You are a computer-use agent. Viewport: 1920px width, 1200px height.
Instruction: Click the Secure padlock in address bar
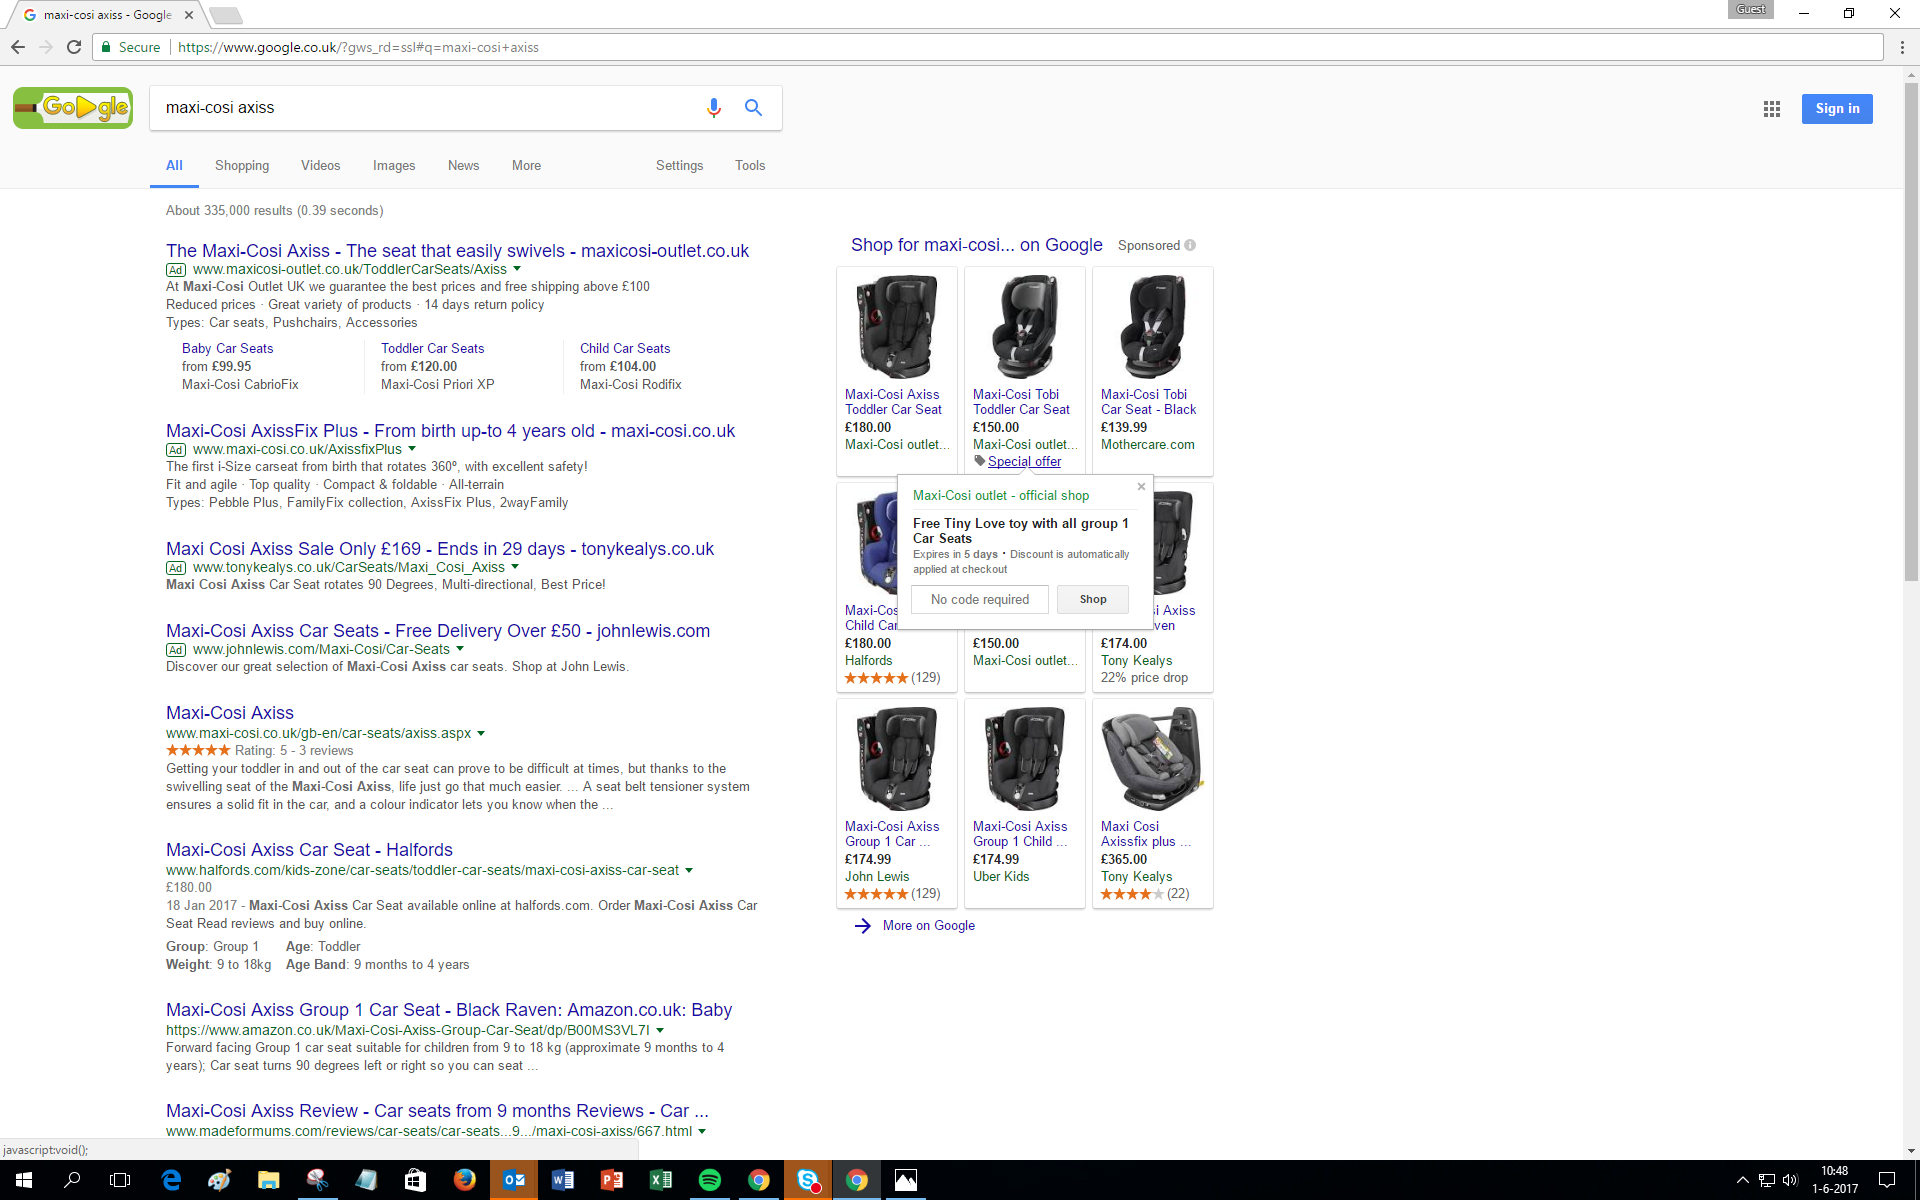tap(106, 47)
